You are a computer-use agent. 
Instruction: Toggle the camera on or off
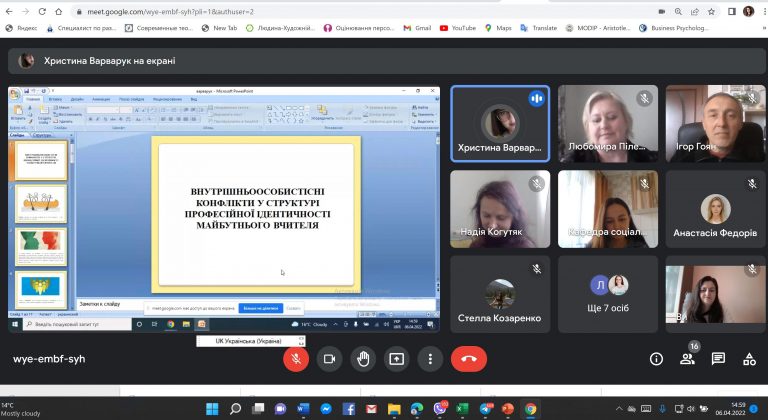[x=329, y=359]
